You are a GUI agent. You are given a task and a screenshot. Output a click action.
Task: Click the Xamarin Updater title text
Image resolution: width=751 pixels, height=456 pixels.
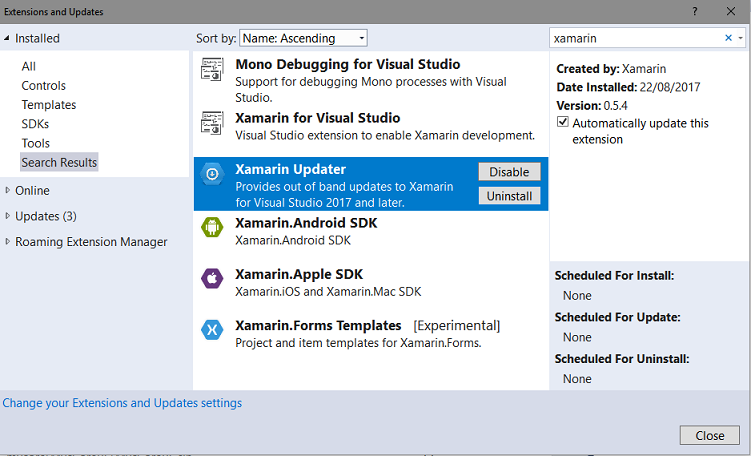[x=290, y=169]
